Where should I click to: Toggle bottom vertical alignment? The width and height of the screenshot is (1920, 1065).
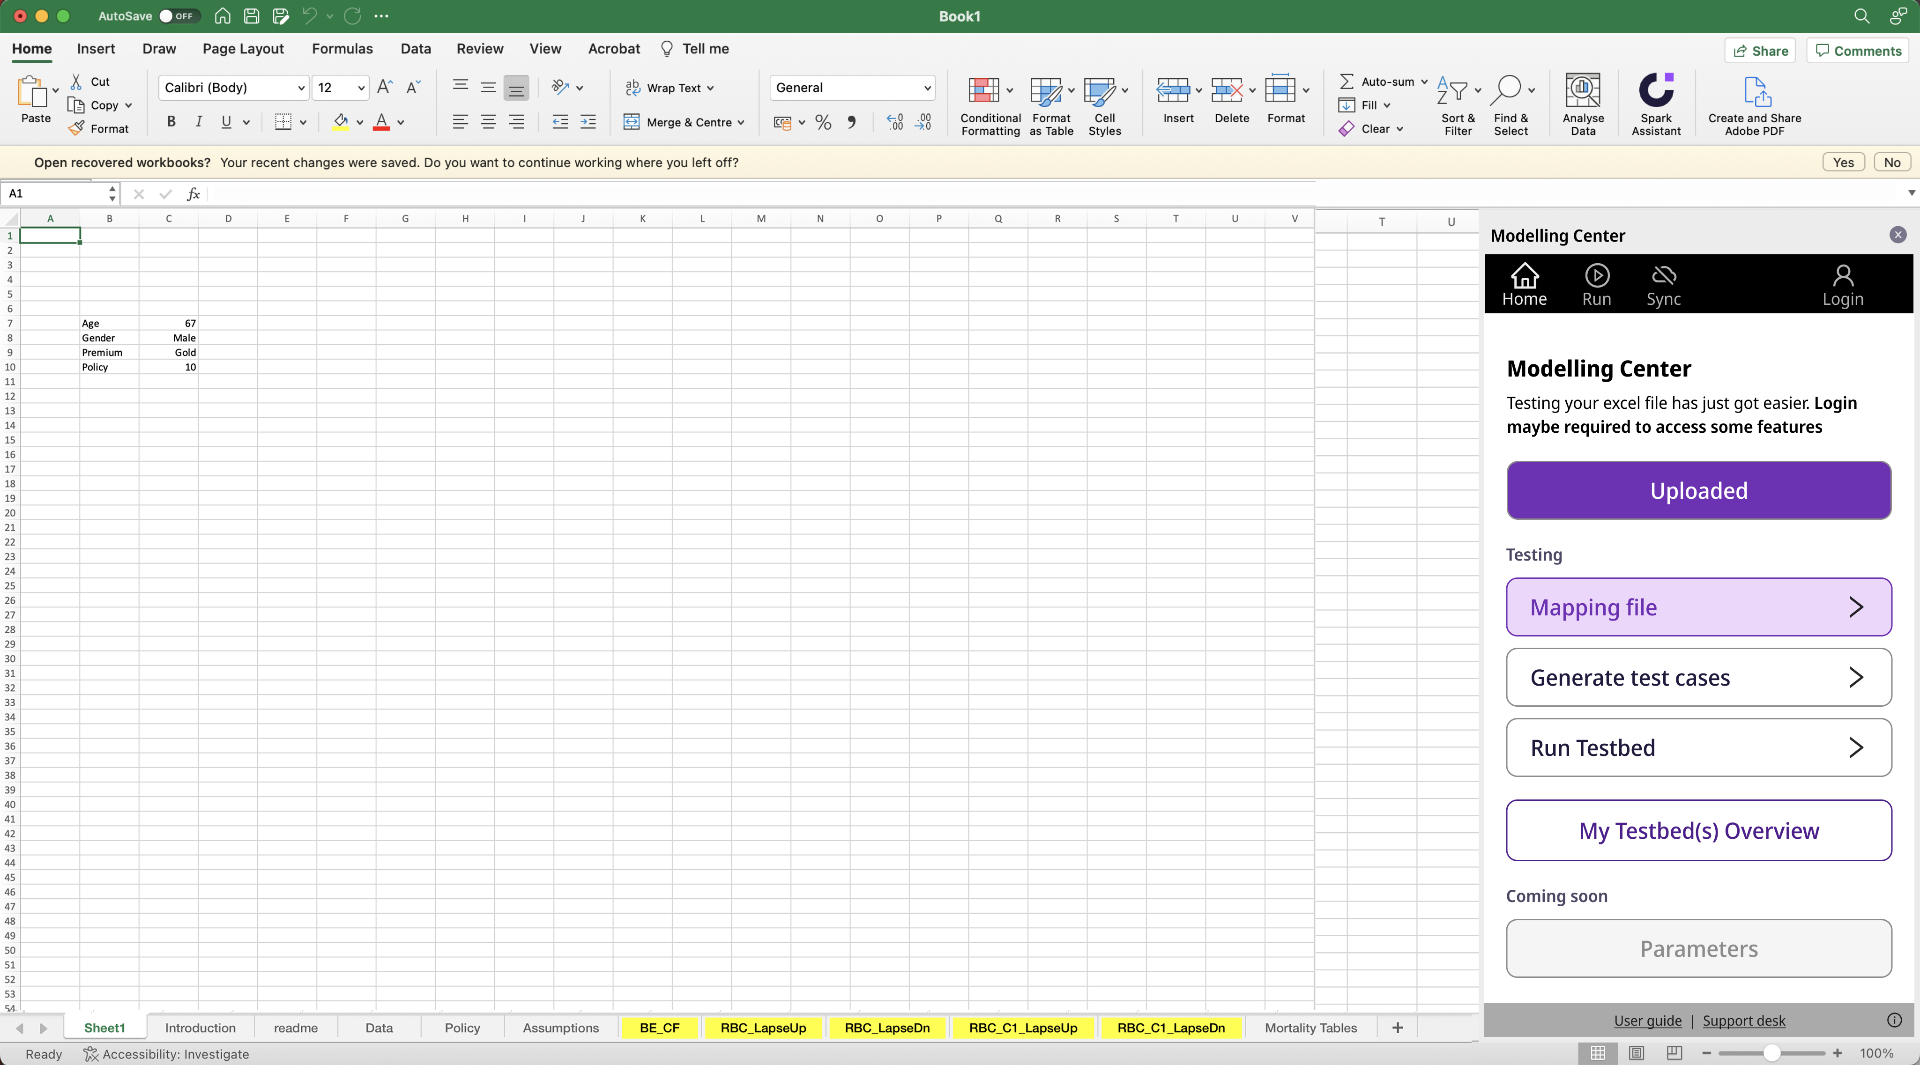point(516,88)
